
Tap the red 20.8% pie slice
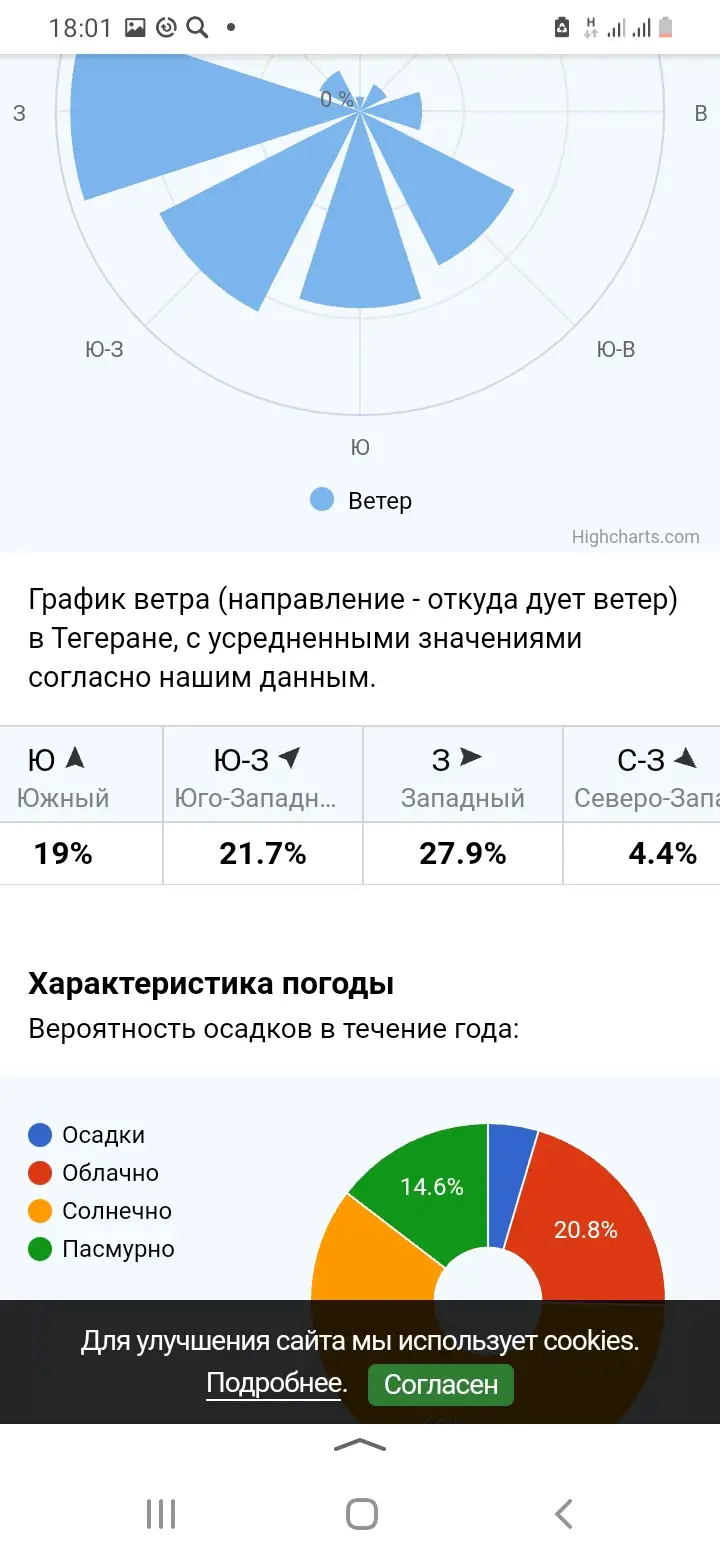click(590, 1220)
